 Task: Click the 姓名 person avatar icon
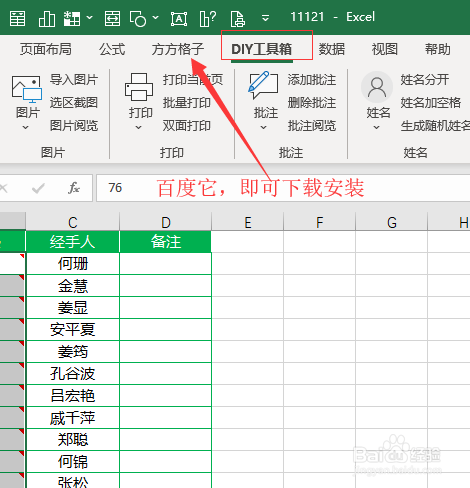coord(377,87)
